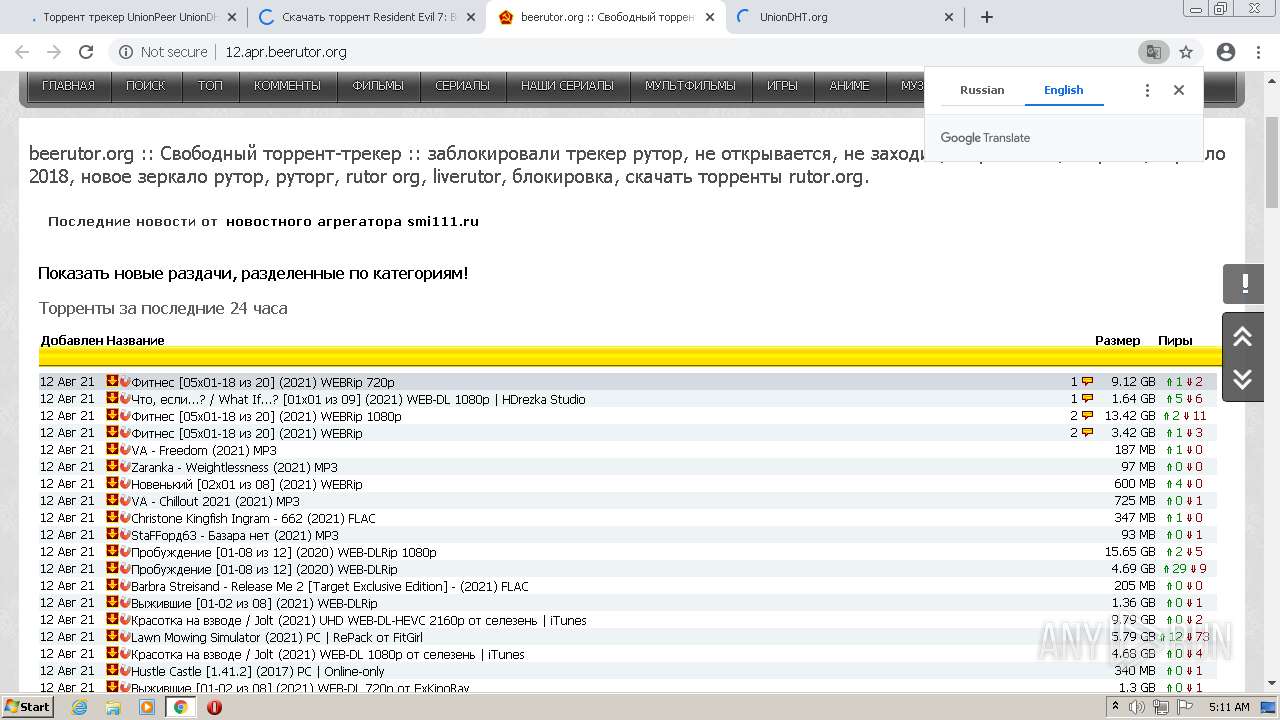Open torrent Новенький [02x01 из 08] WEBRip

[247, 484]
